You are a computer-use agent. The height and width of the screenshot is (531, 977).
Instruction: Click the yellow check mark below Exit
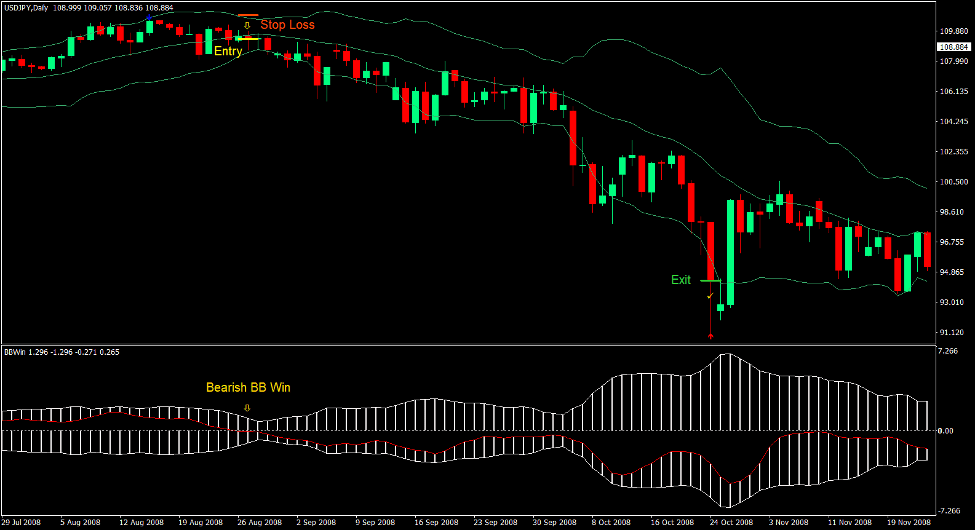(x=710, y=295)
